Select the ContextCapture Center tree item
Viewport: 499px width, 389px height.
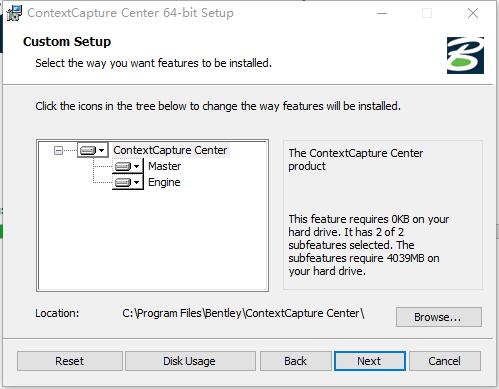(170, 150)
